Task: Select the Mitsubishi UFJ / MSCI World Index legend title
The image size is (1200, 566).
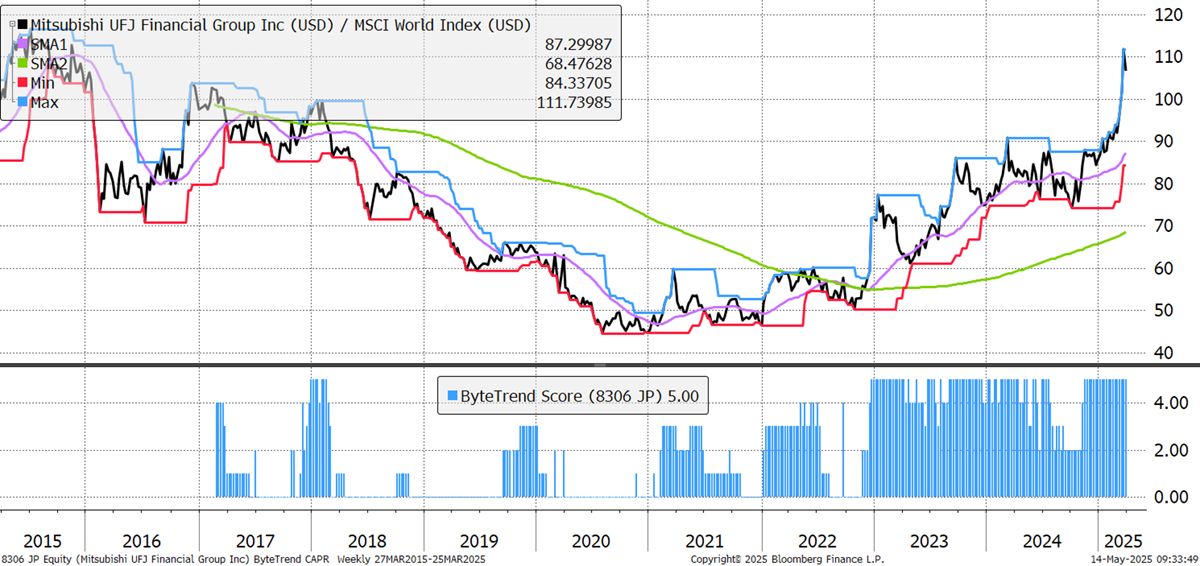Action: 281,23
